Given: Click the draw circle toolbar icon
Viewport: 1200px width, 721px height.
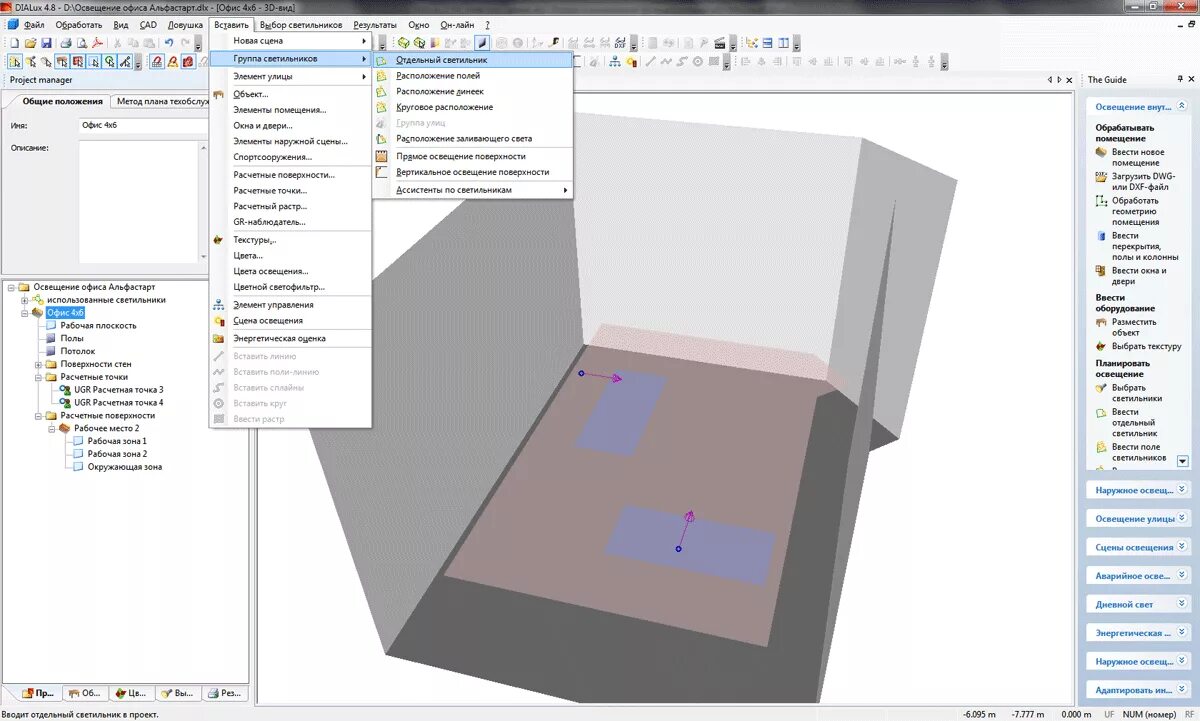Looking at the screenshot, I should click(x=697, y=62).
